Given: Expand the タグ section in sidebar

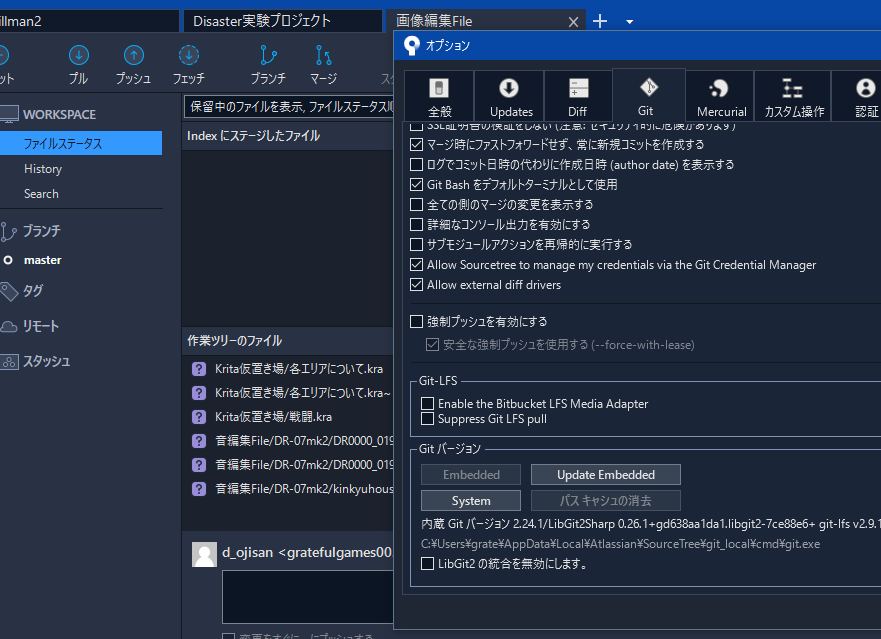Looking at the screenshot, I should tap(33, 291).
